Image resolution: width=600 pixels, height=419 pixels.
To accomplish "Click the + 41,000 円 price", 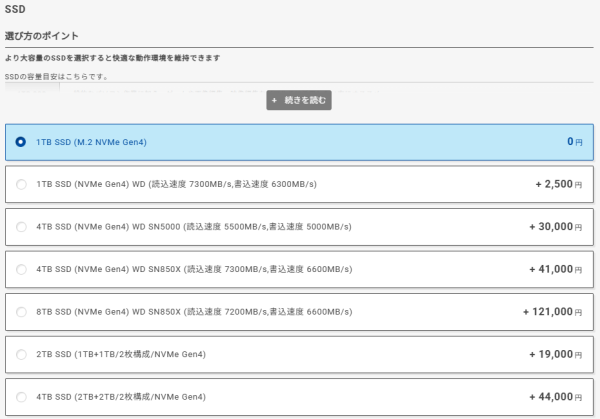I will click(556, 269).
